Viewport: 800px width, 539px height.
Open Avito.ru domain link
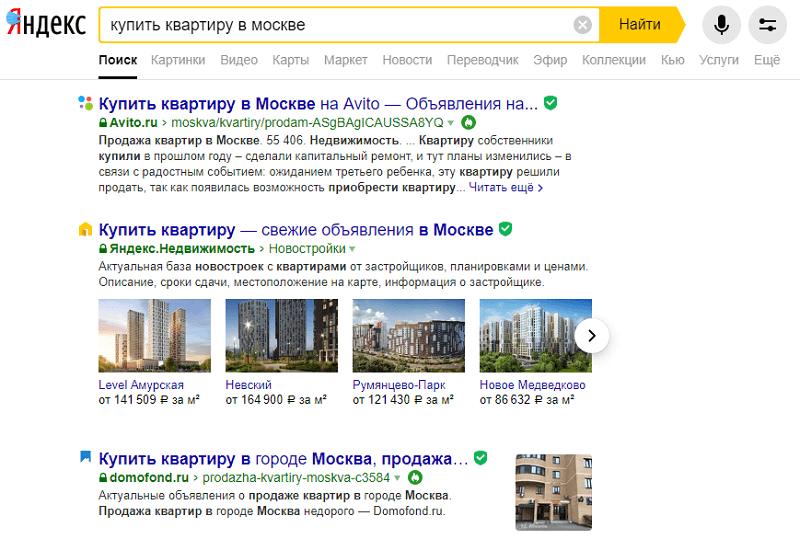tap(134, 122)
